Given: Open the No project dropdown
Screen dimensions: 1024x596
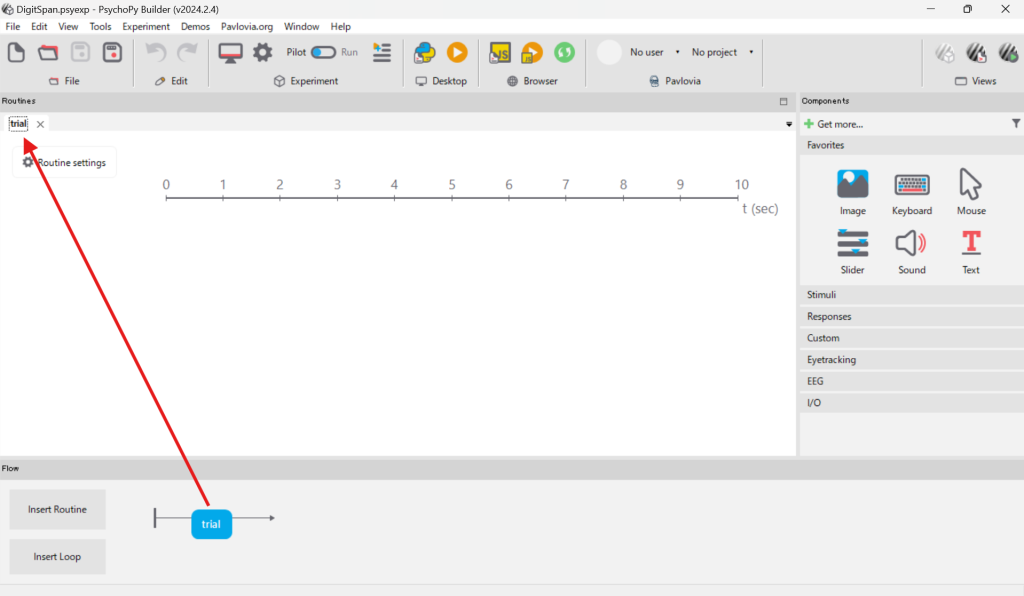Looking at the screenshot, I should [x=722, y=52].
